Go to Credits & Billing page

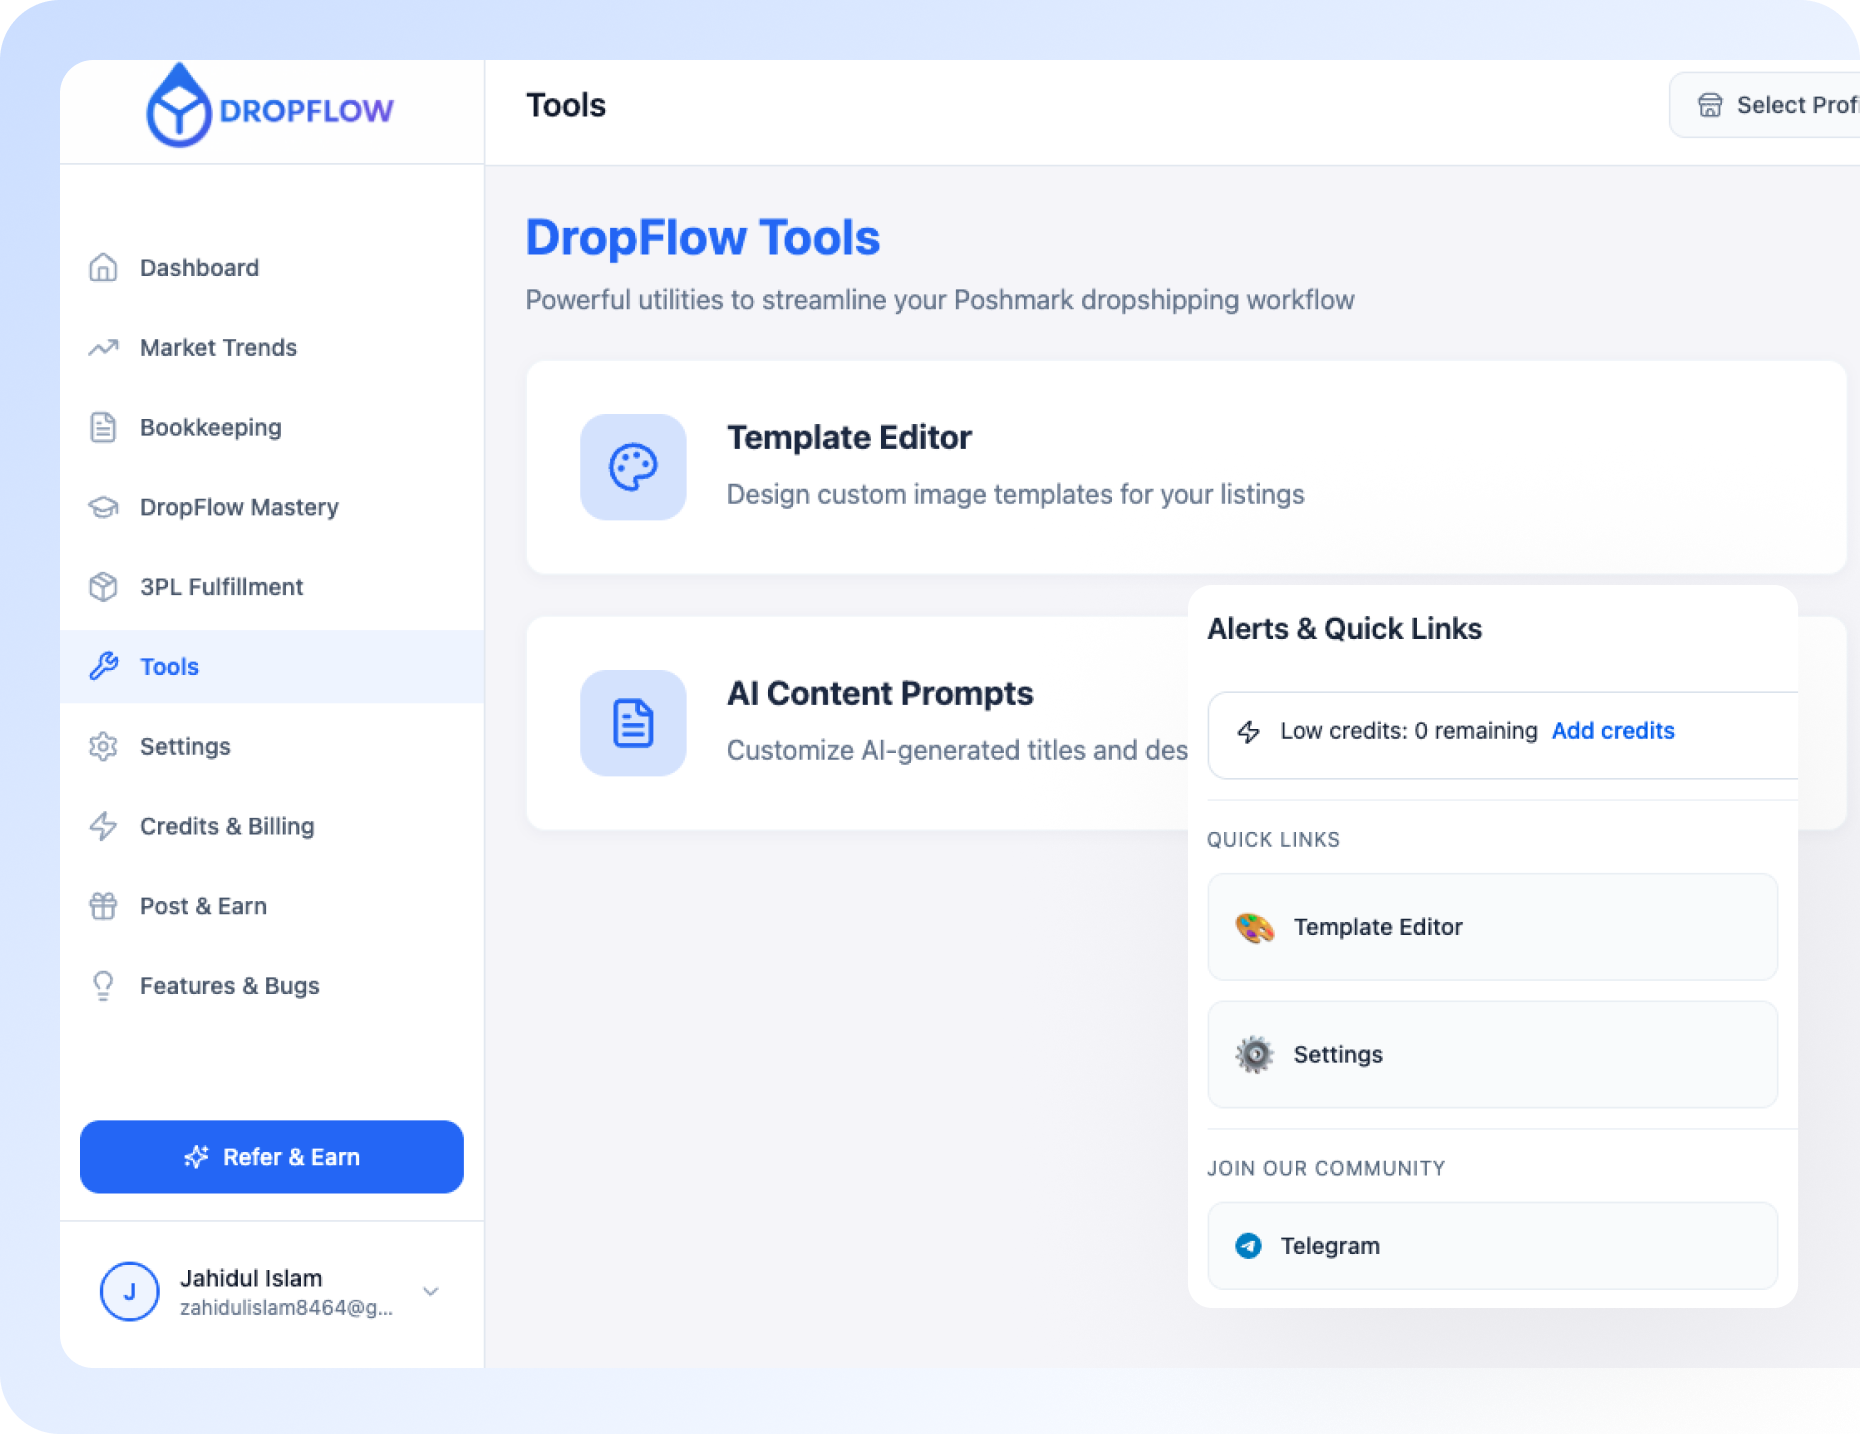pos(227,826)
